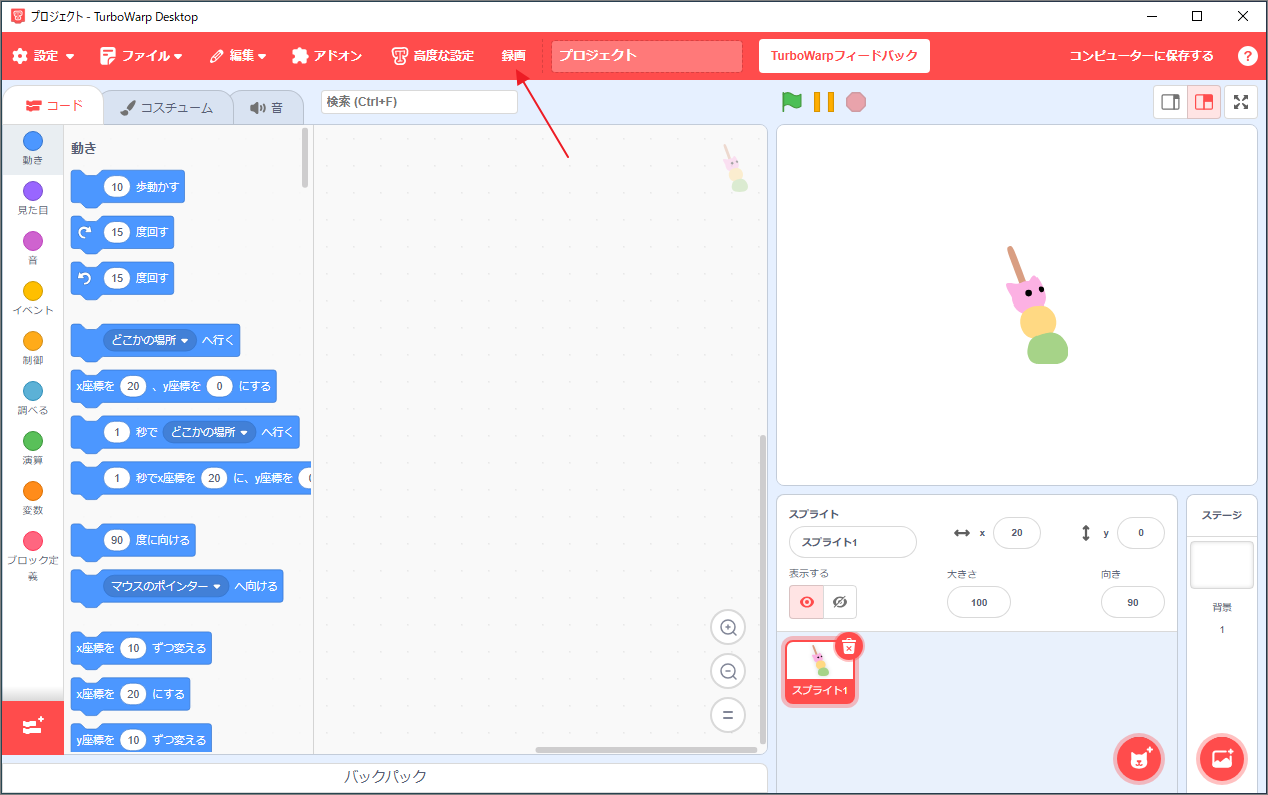Viewport: 1268px width, 795px height.
Task: Select the 変数 block category
Action: tap(33, 497)
